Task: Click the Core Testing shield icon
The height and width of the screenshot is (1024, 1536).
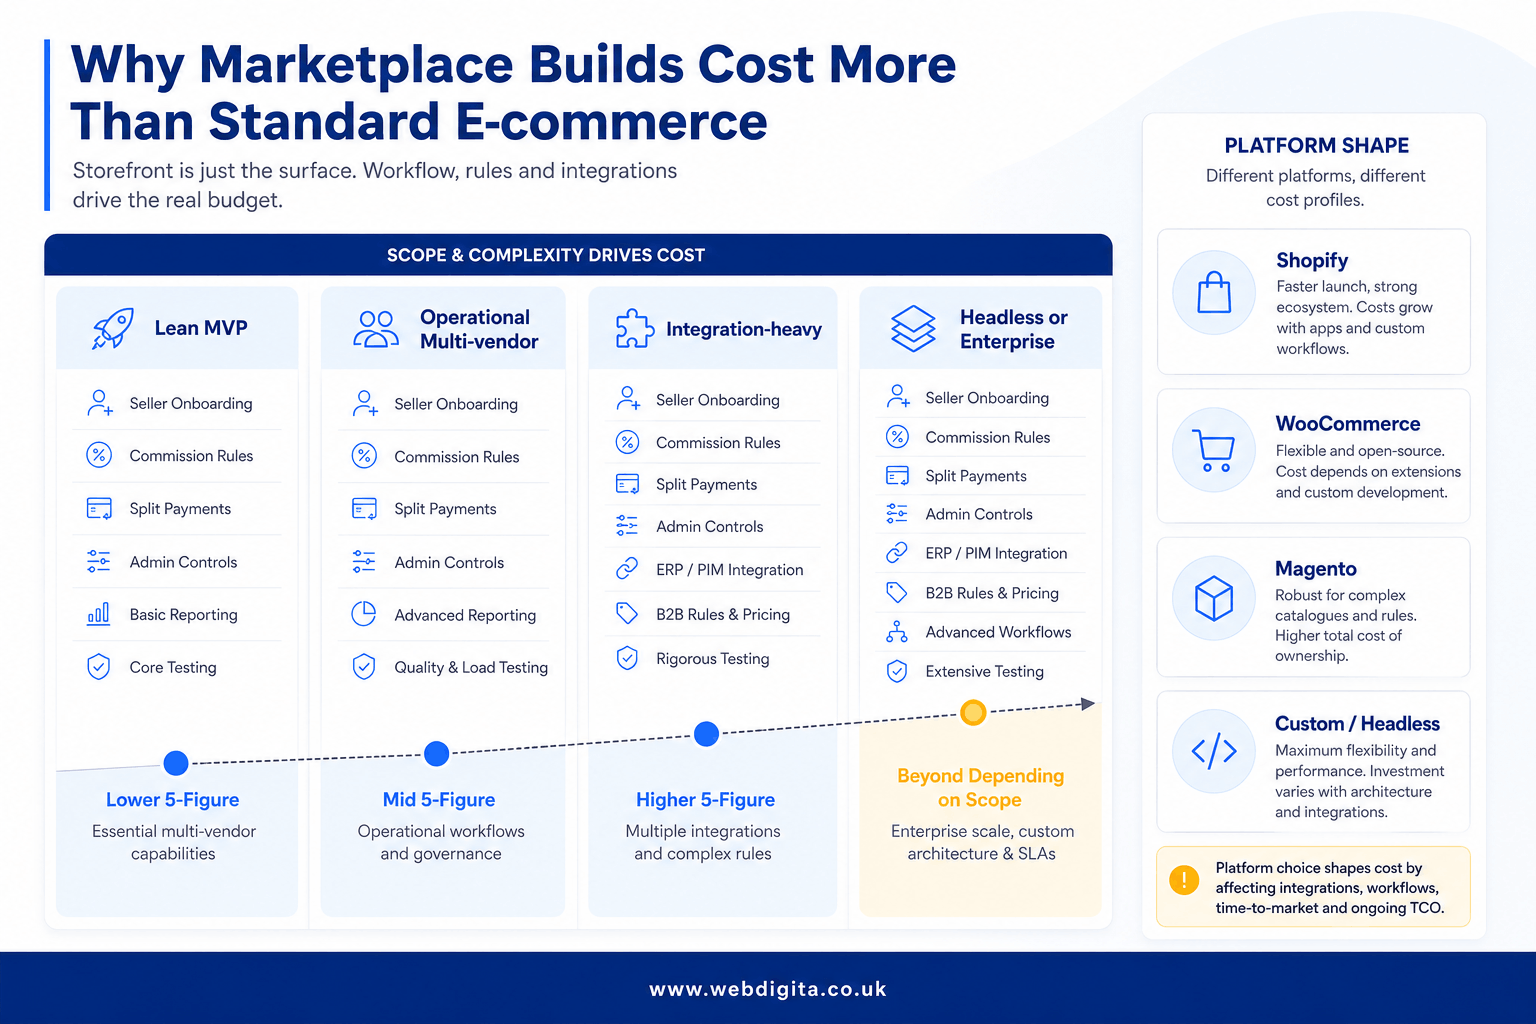Action: pyautogui.click(x=98, y=667)
